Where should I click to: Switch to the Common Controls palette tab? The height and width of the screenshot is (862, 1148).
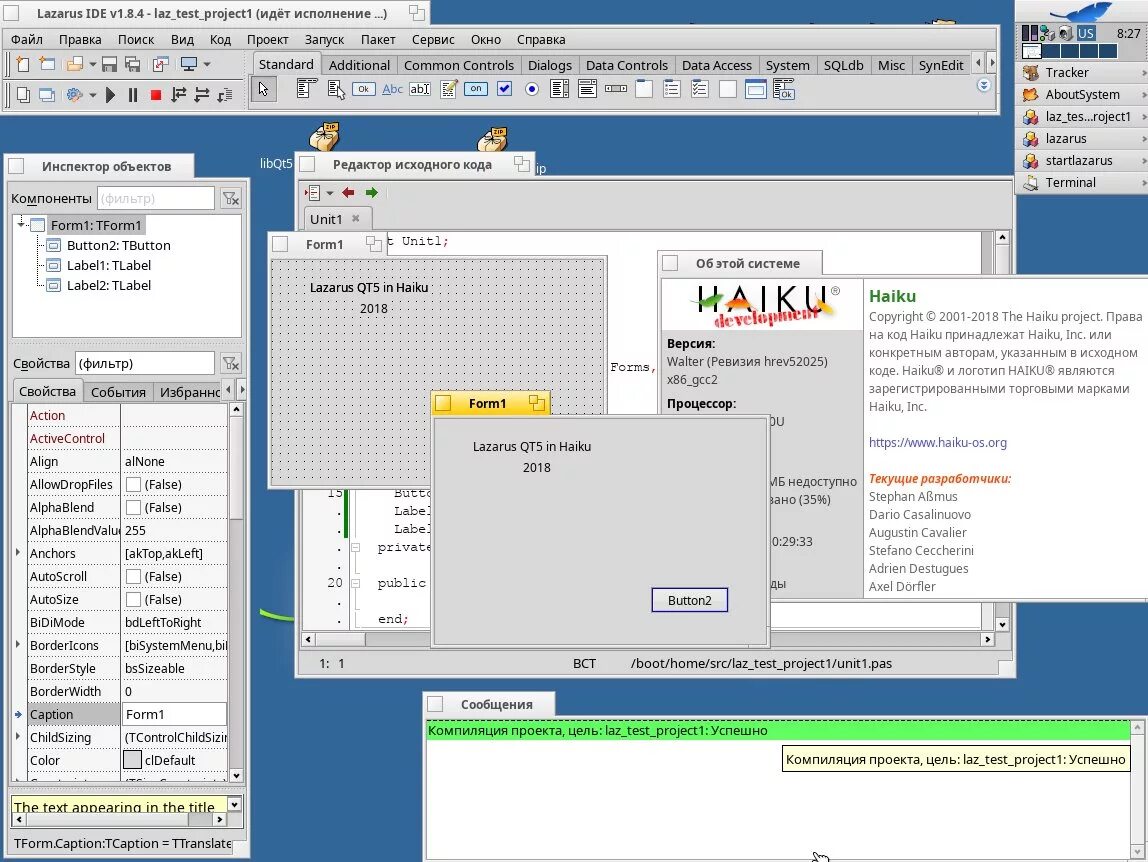(459, 65)
